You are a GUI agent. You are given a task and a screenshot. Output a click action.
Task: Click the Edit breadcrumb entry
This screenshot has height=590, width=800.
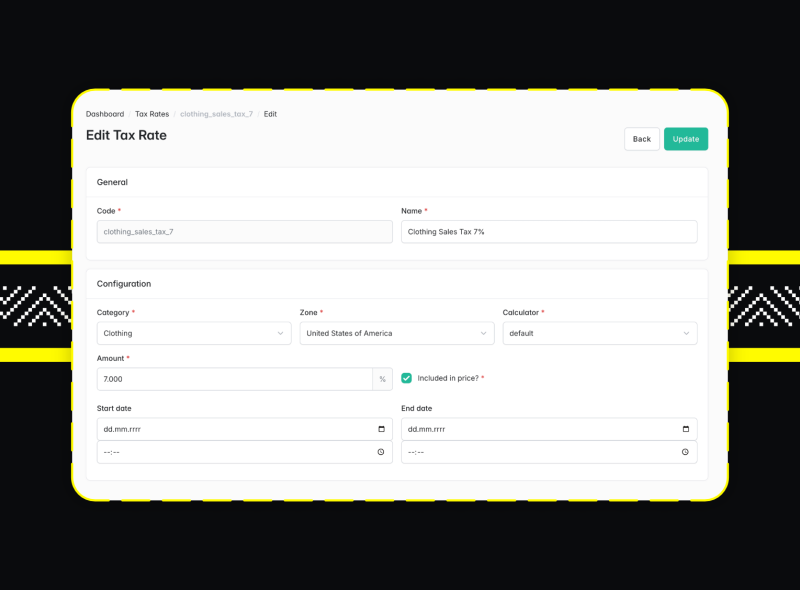270,114
